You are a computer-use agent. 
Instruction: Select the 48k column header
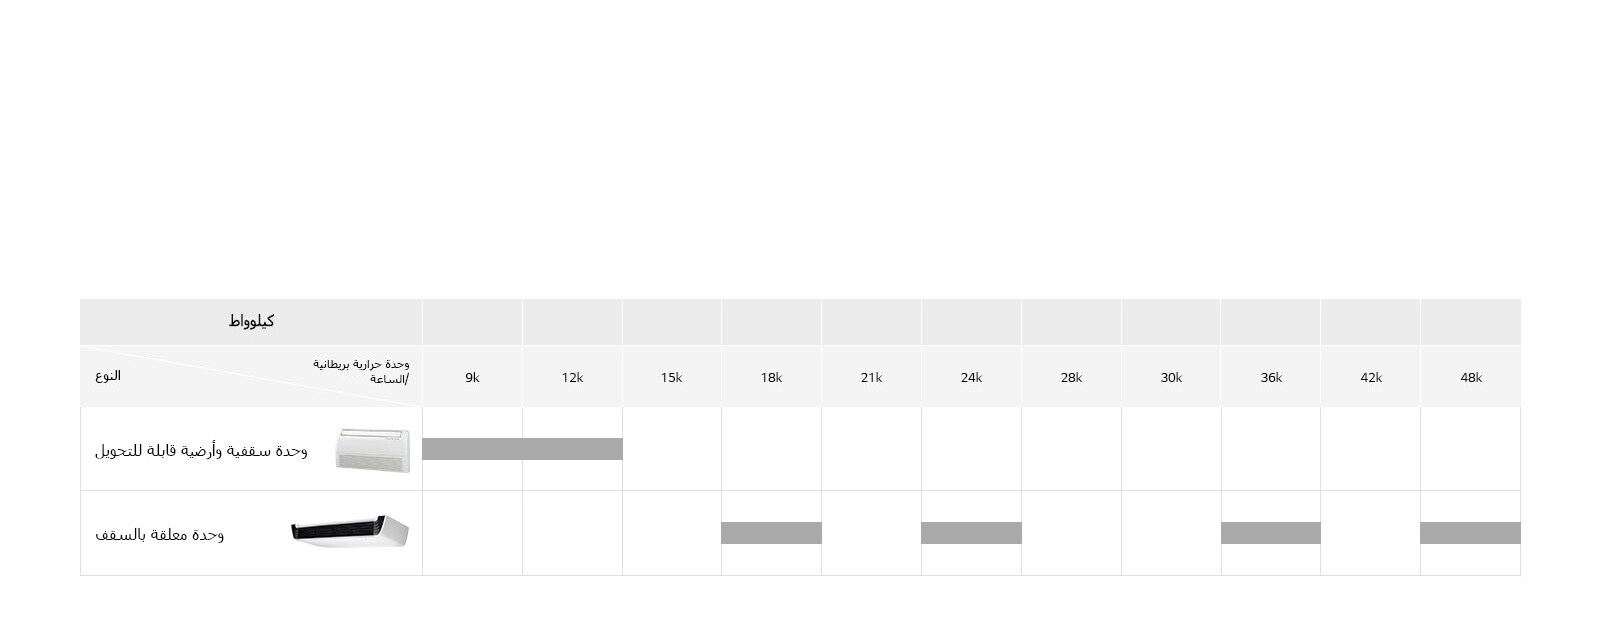[x=1471, y=377]
